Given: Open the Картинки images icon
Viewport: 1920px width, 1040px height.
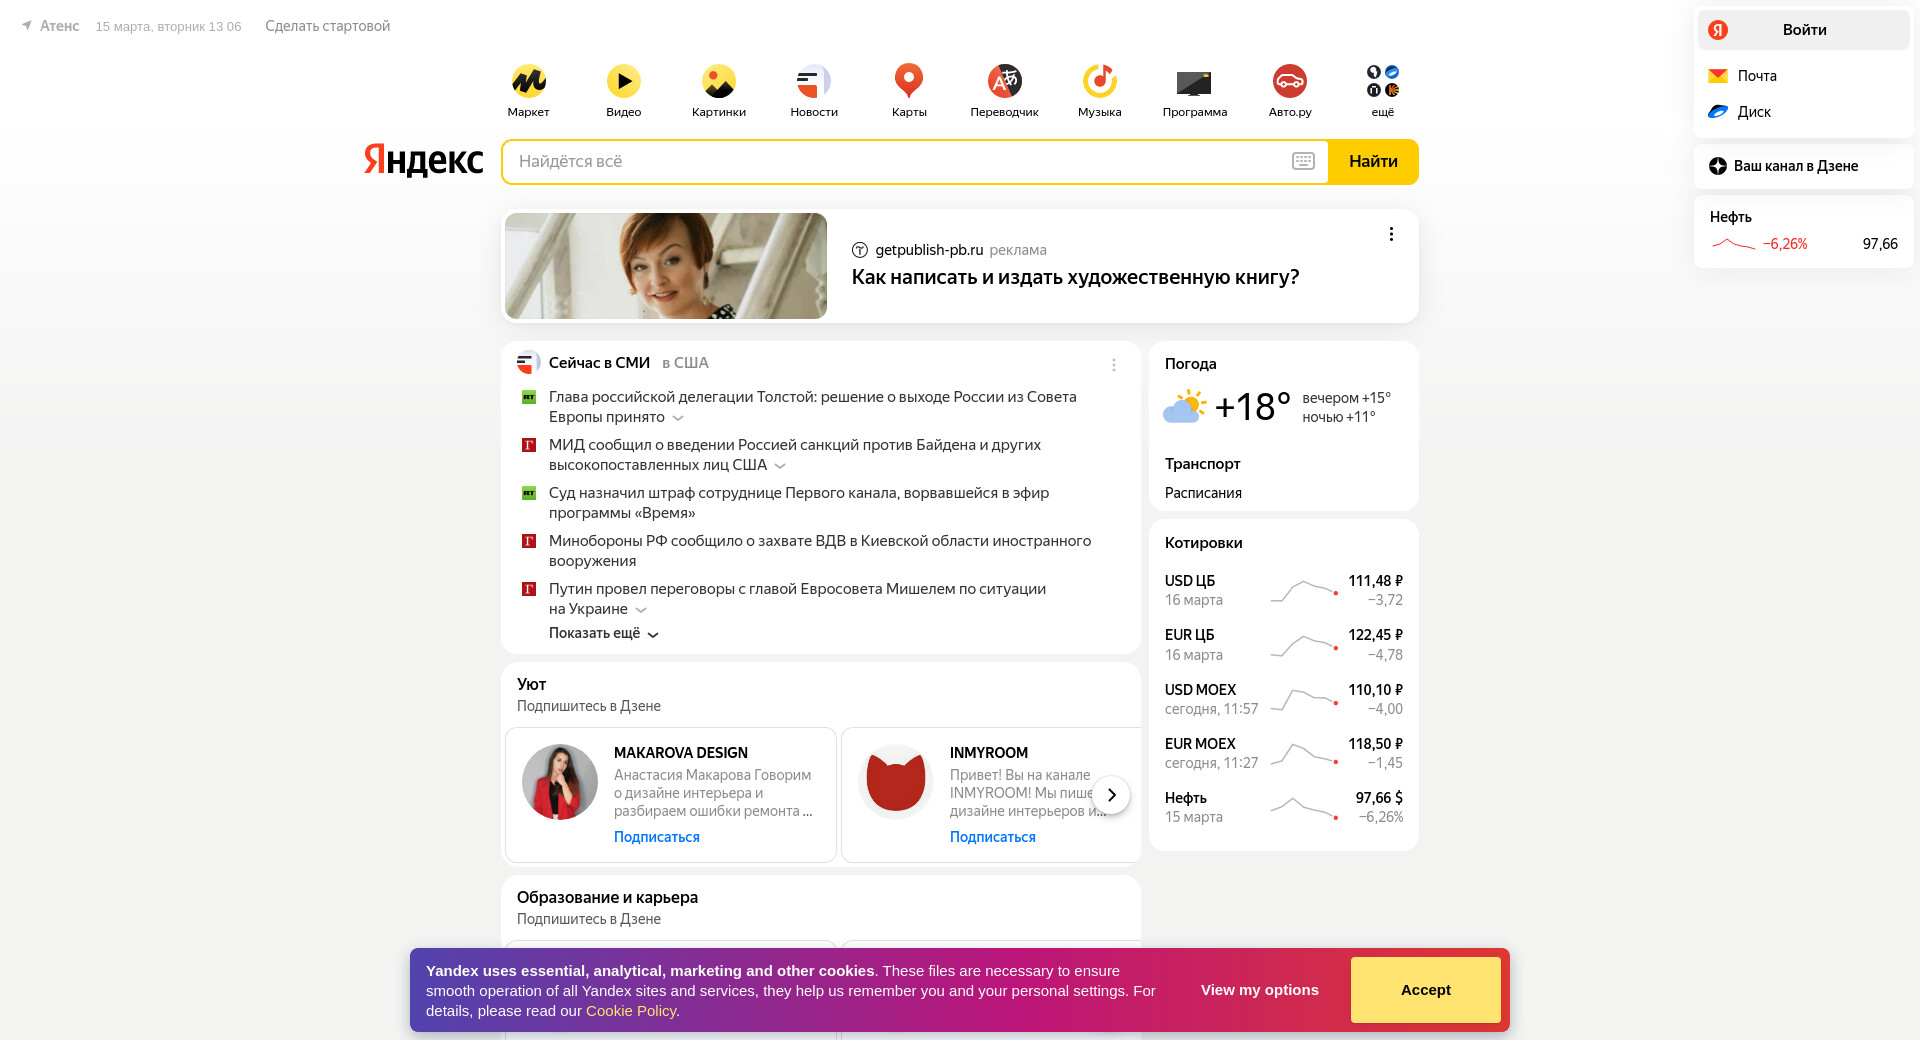Looking at the screenshot, I should 718,81.
